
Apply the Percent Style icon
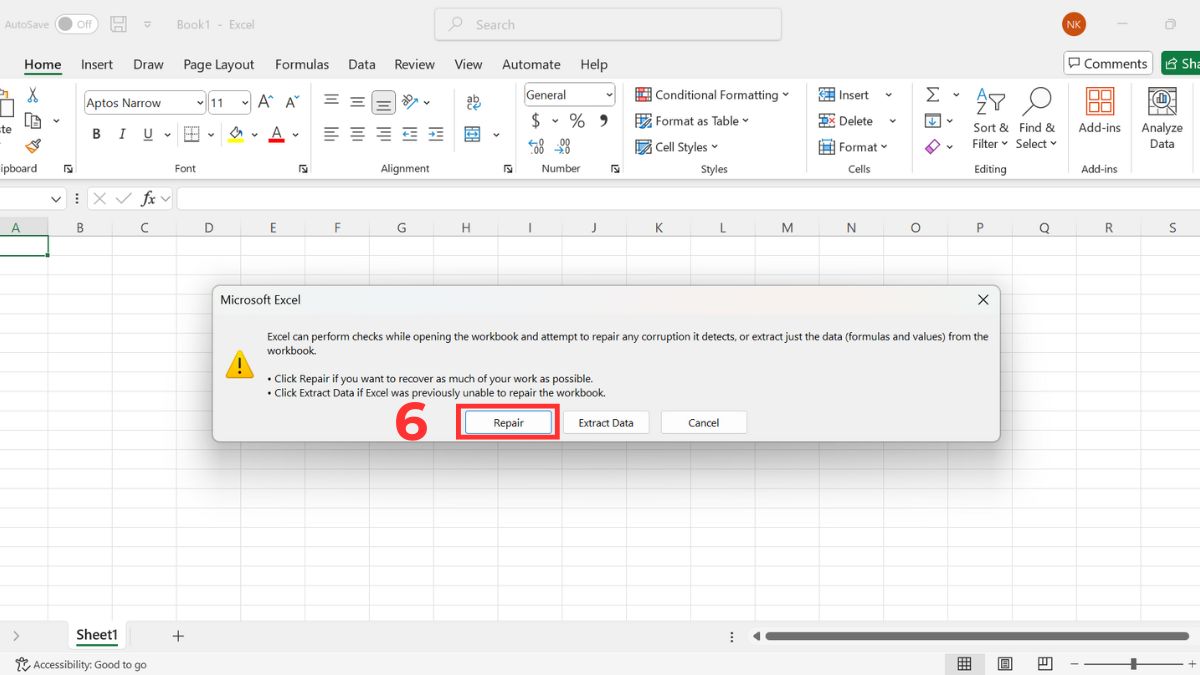tap(577, 121)
